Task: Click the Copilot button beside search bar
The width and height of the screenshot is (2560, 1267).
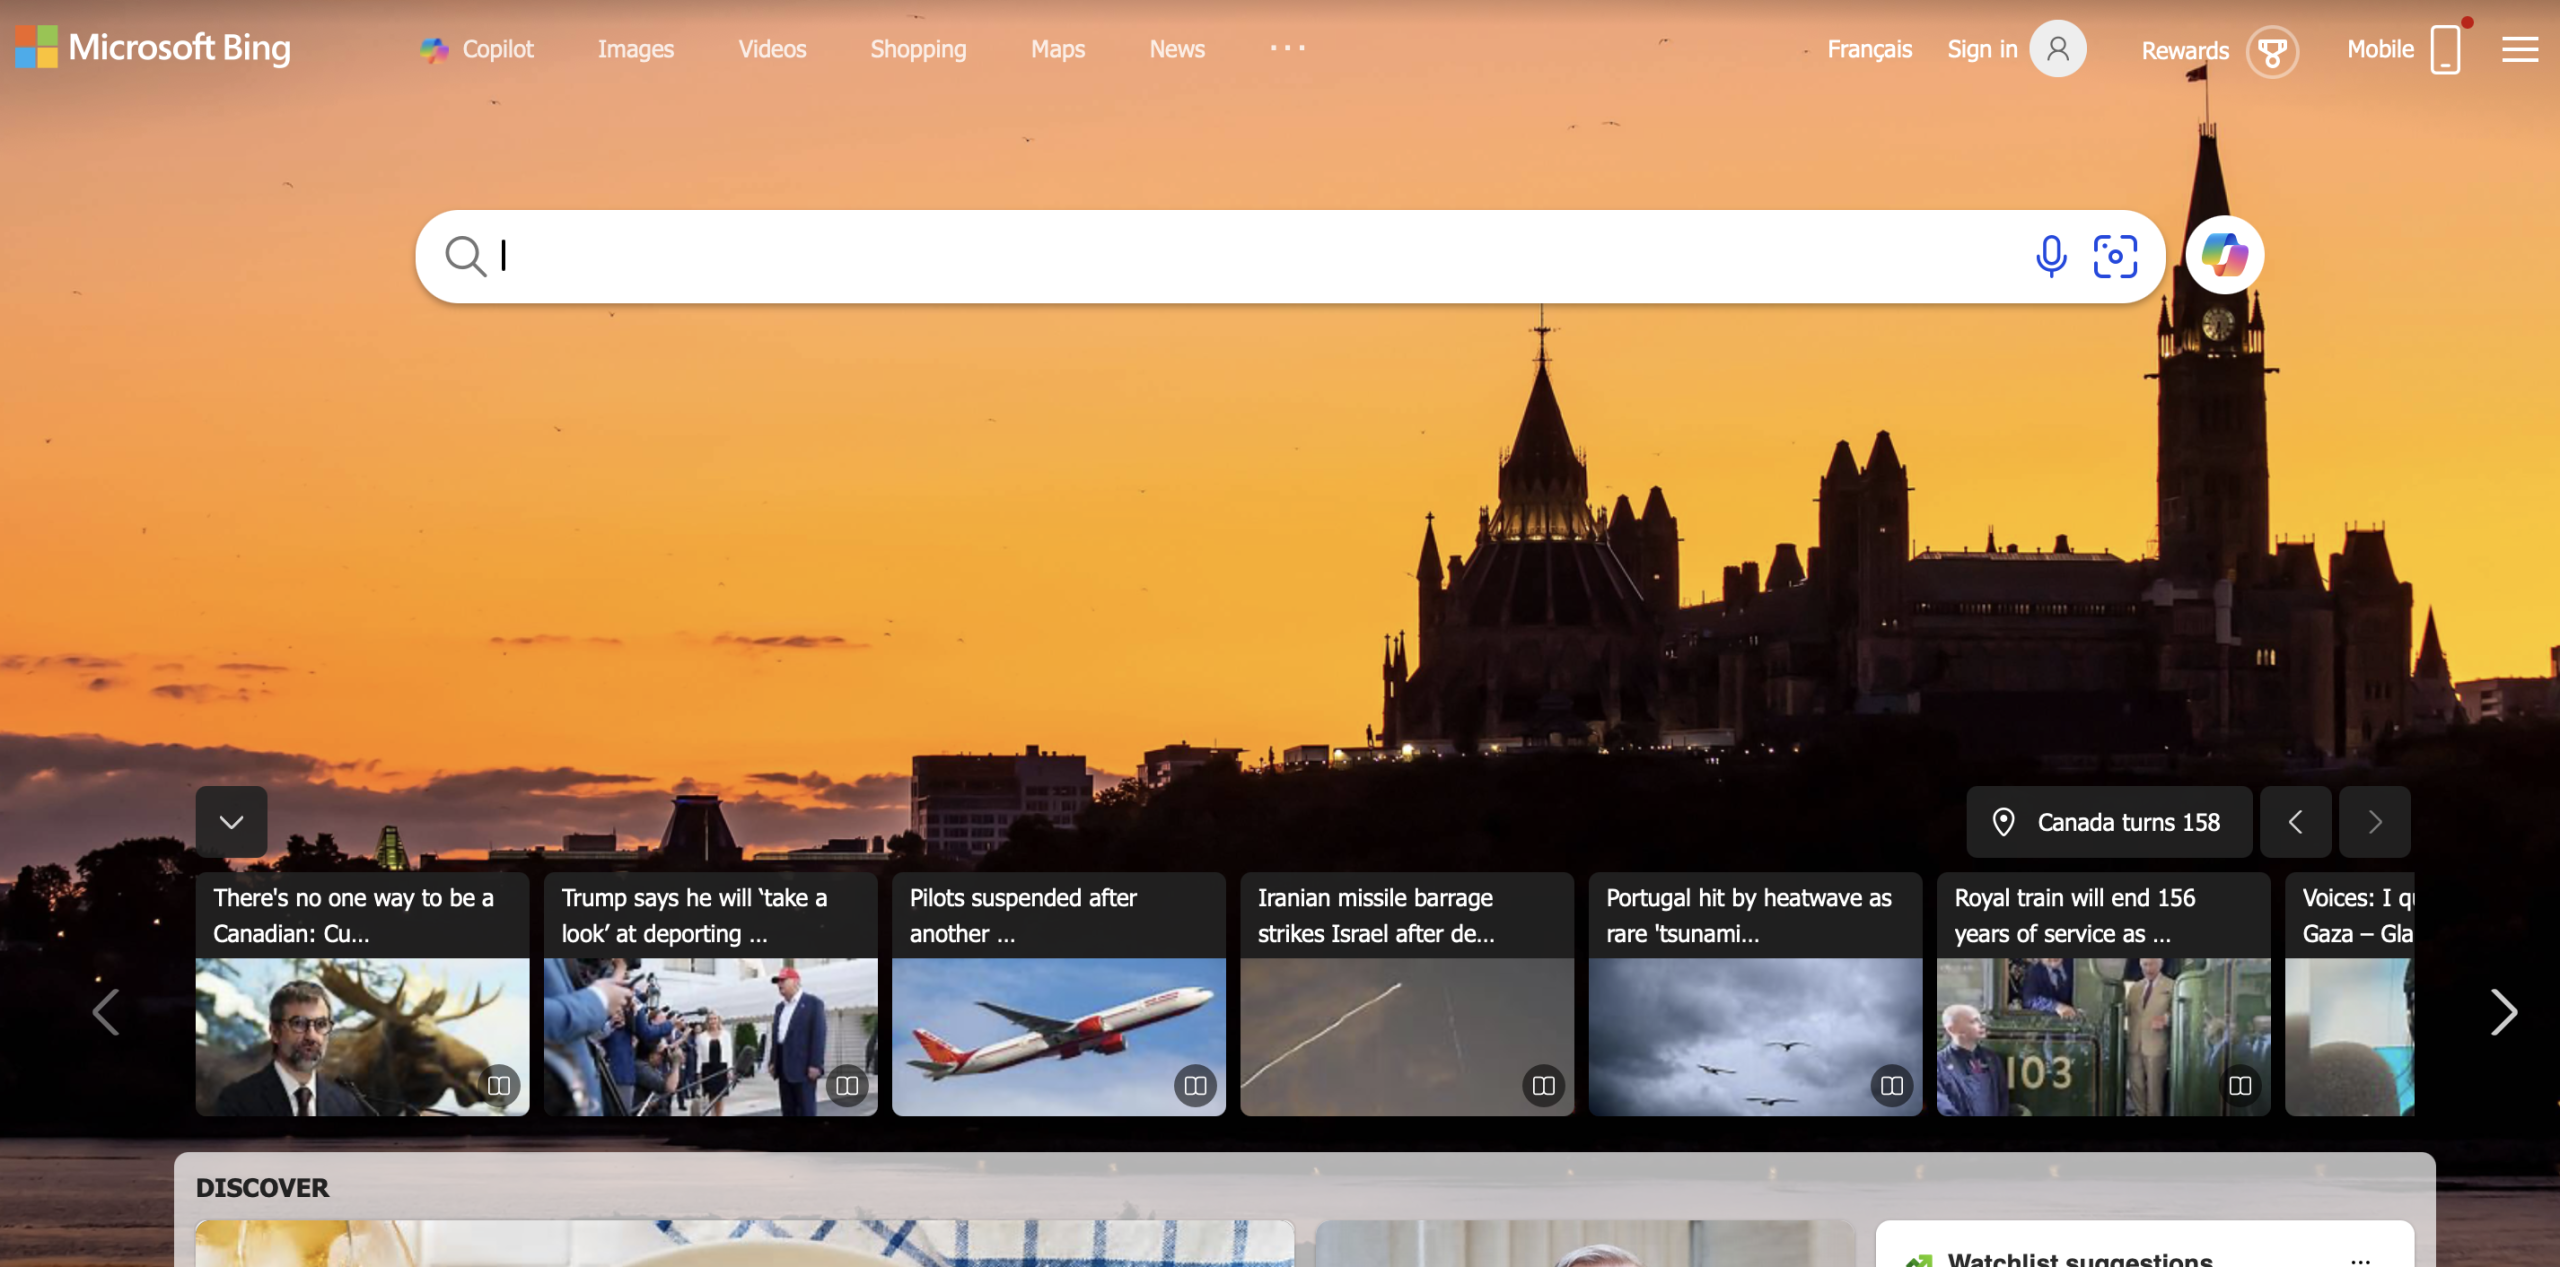Action: click(2224, 256)
